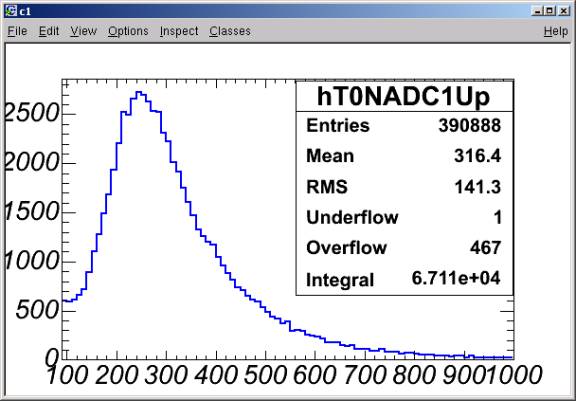Click the Mean row in stats box

(404, 156)
